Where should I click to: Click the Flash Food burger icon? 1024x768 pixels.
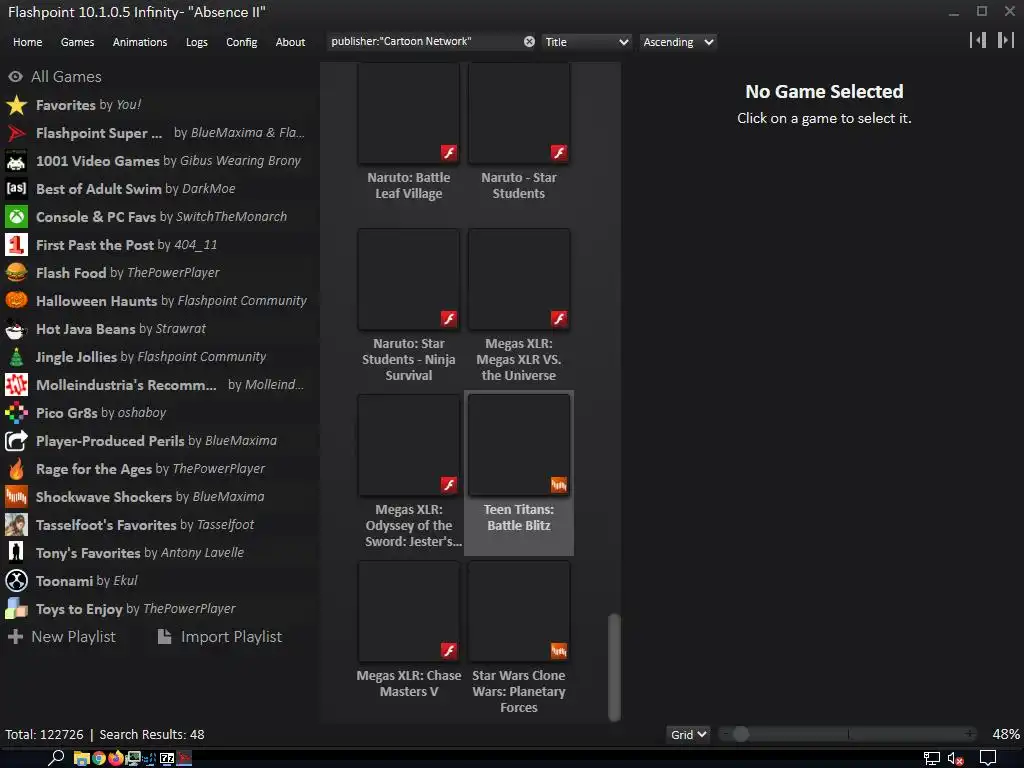pyautogui.click(x=16, y=273)
